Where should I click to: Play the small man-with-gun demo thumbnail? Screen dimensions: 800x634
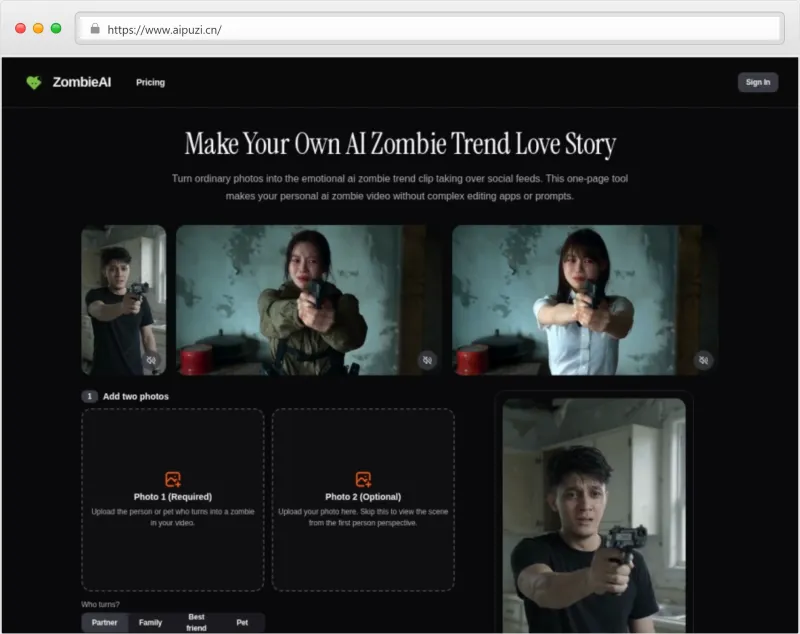[123, 300]
